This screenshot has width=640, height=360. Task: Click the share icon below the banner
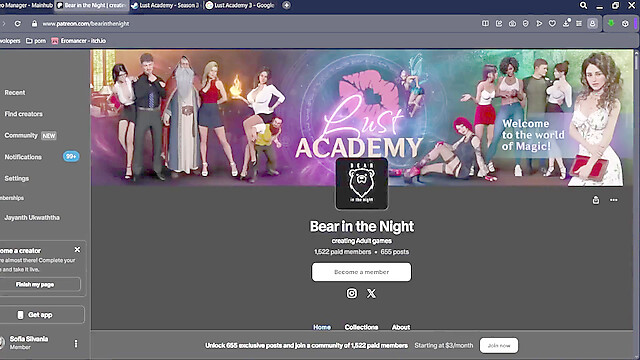[x=596, y=200]
